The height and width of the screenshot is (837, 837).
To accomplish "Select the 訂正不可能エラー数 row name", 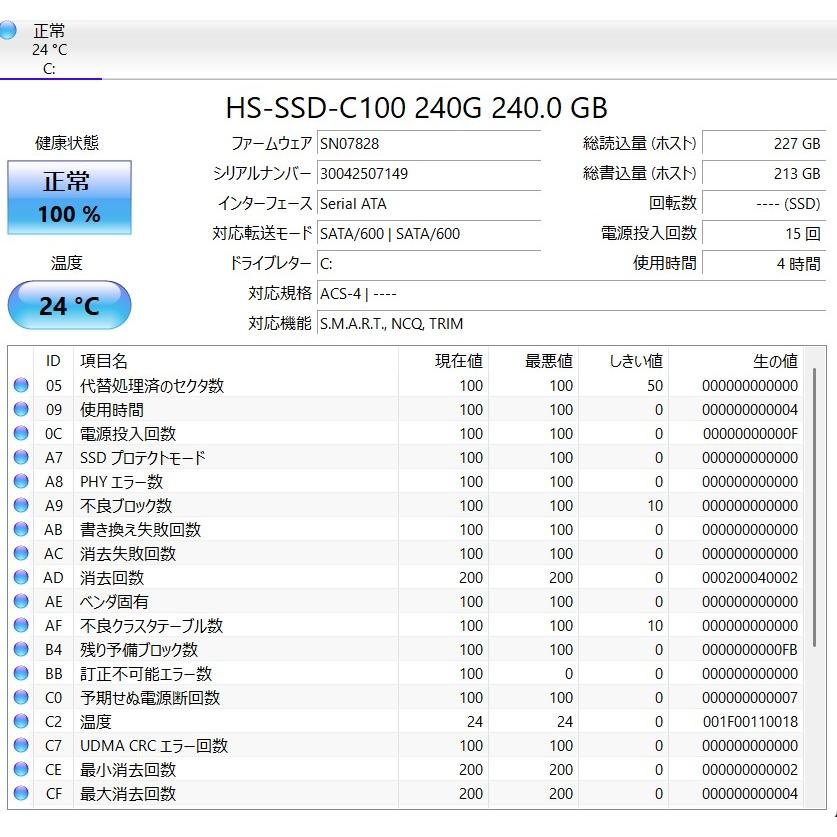I will [146, 674].
